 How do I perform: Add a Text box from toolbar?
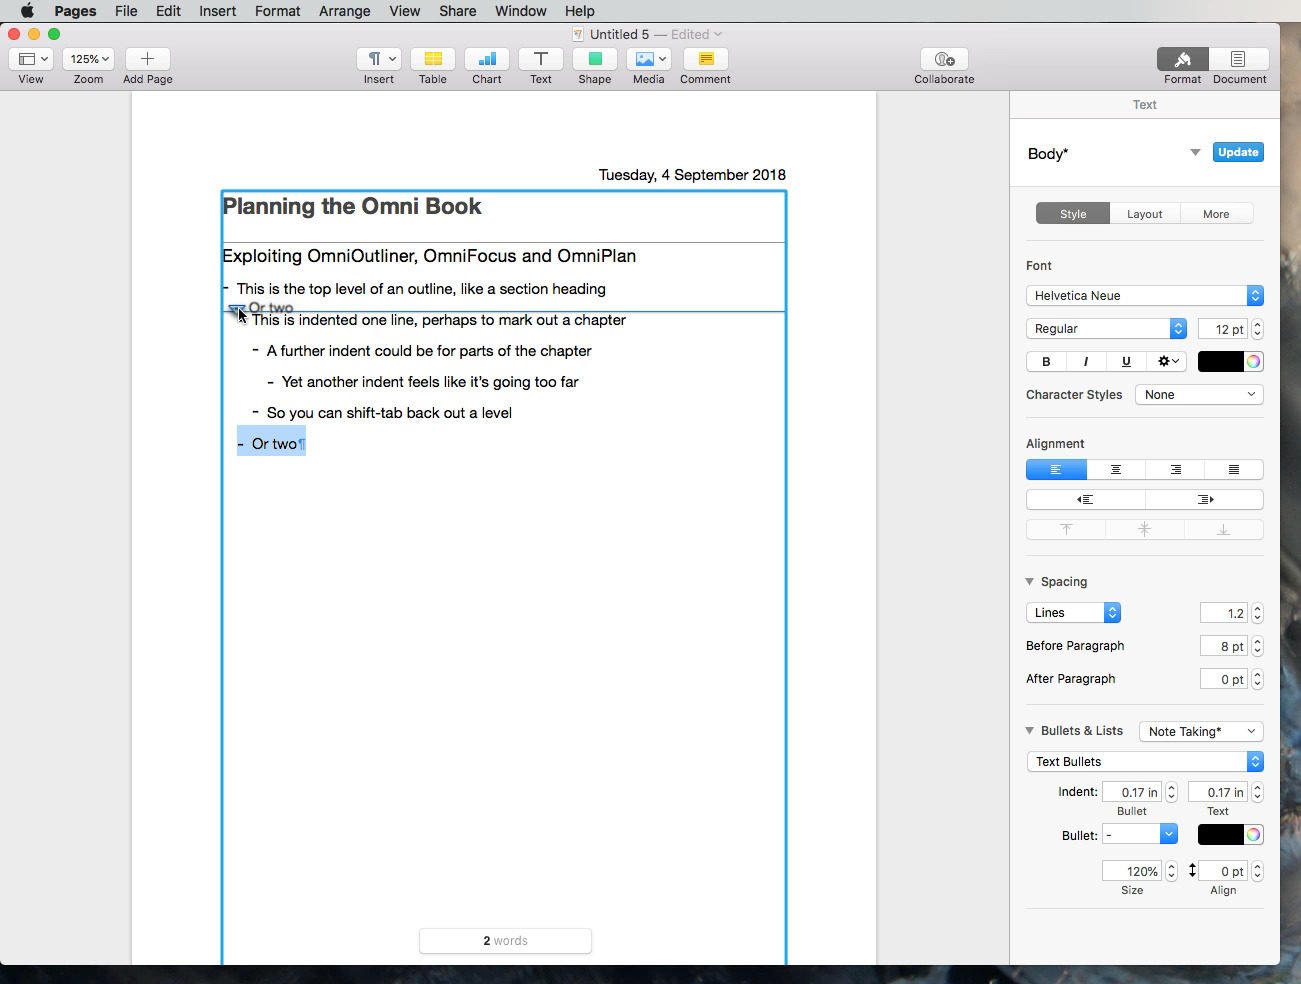(x=541, y=59)
